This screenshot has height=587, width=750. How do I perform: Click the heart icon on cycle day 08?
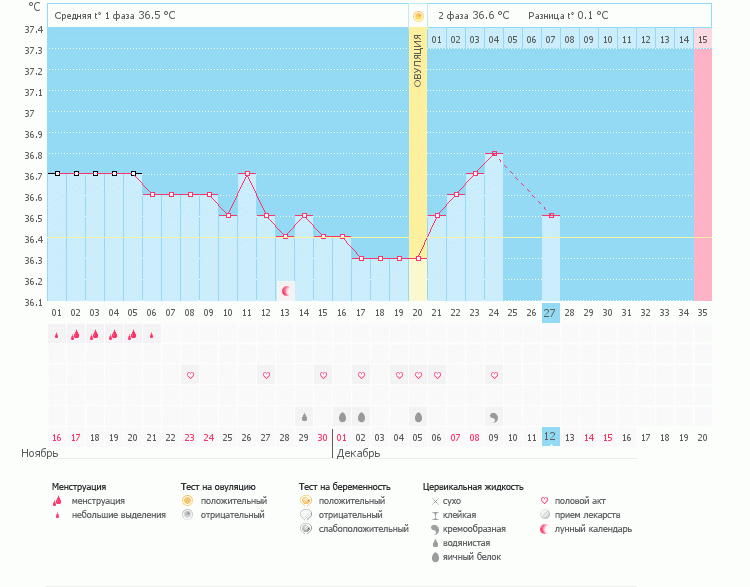tap(190, 375)
